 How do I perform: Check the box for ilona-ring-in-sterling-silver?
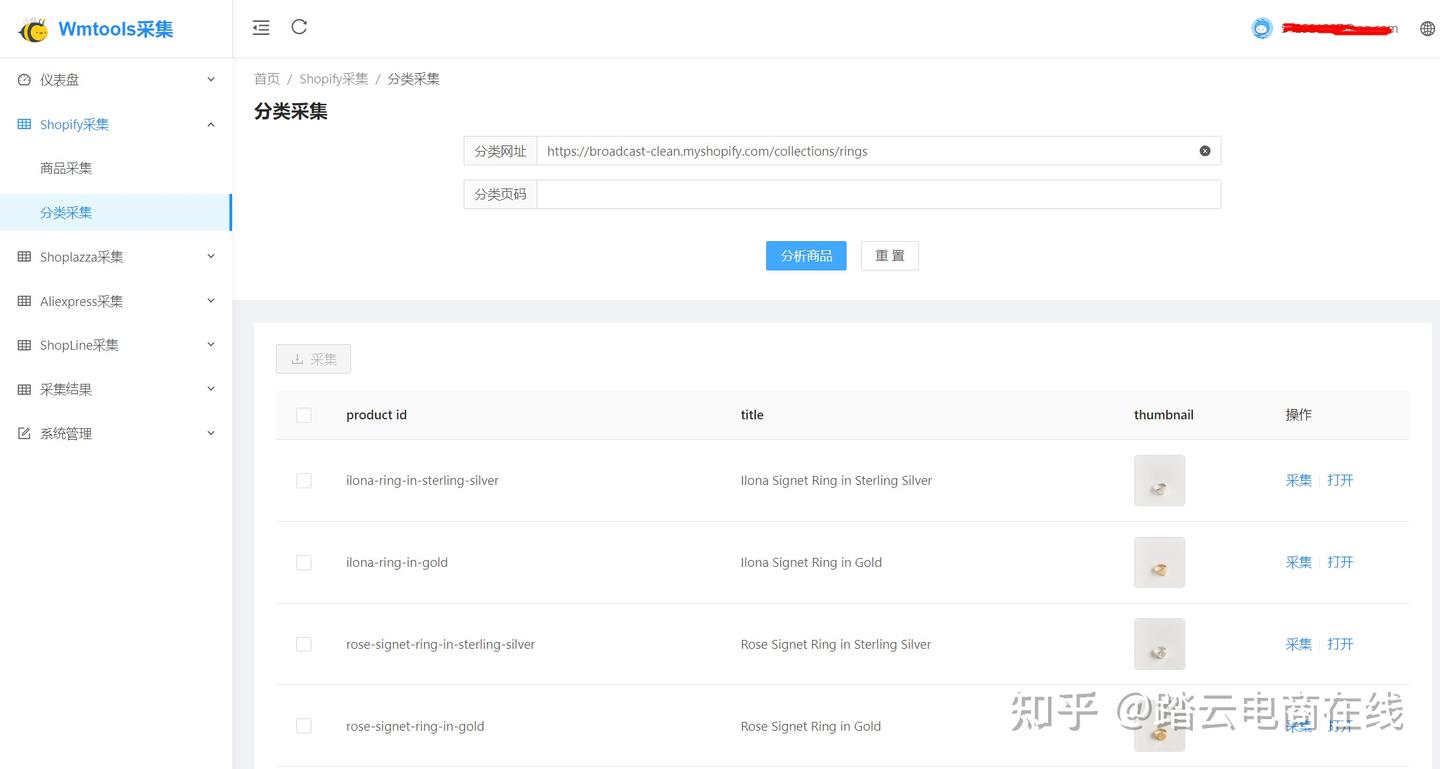tap(304, 480)
